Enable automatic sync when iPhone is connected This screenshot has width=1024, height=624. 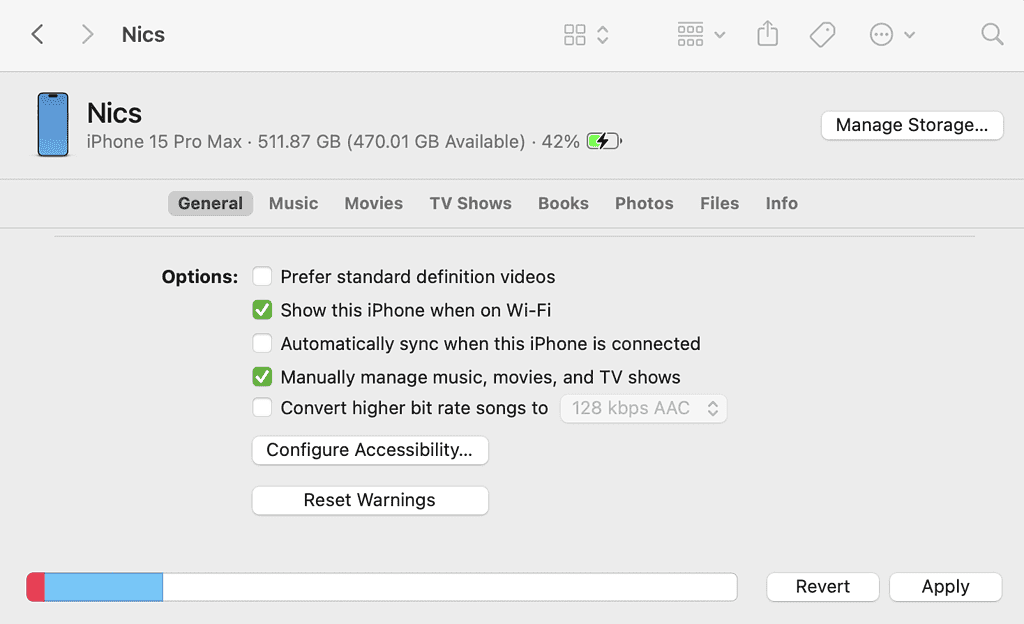[262, 344]
